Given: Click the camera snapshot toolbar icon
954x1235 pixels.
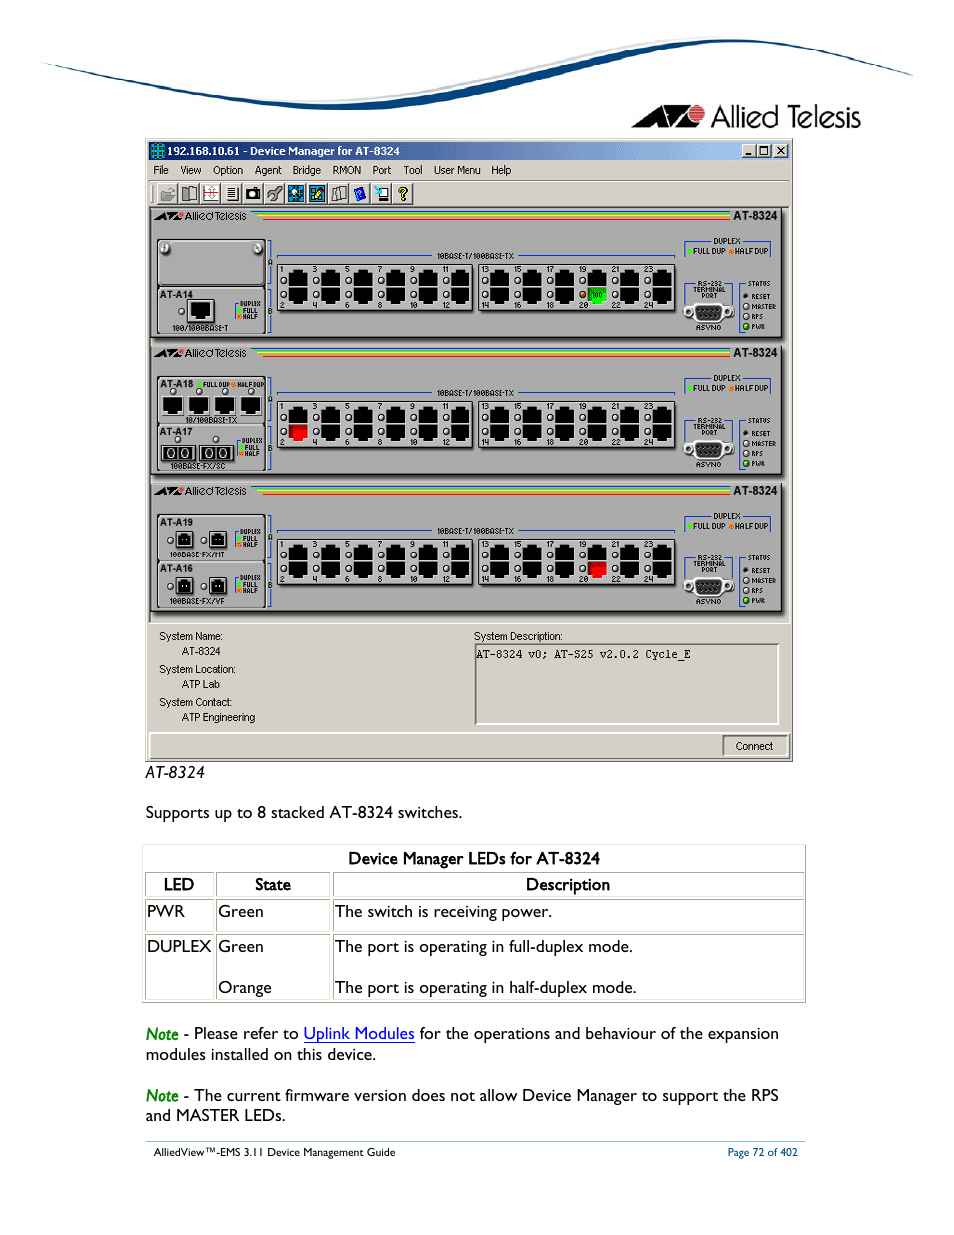Looking at the screenshot, I should click(253, 194).
